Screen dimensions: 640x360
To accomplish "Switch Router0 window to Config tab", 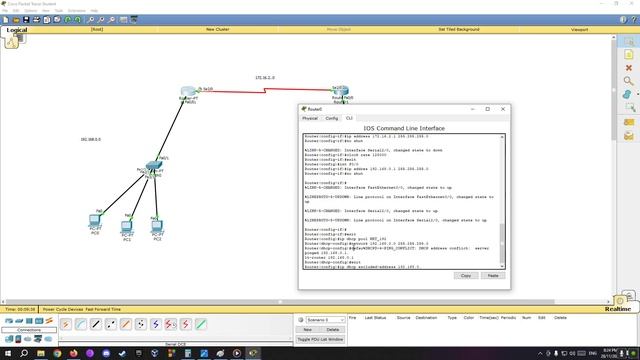I will (331, 118).
